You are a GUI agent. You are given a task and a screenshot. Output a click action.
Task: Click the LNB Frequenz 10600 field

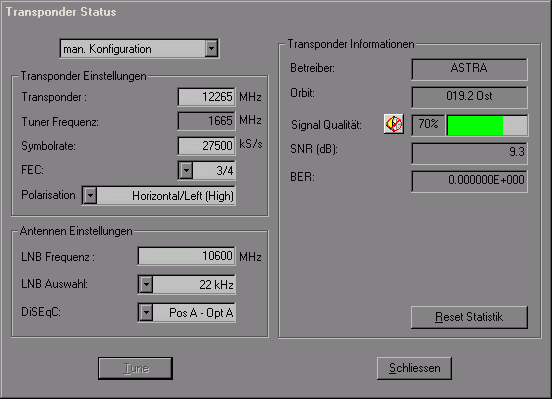pyautogui.click(x=187, y=256)
